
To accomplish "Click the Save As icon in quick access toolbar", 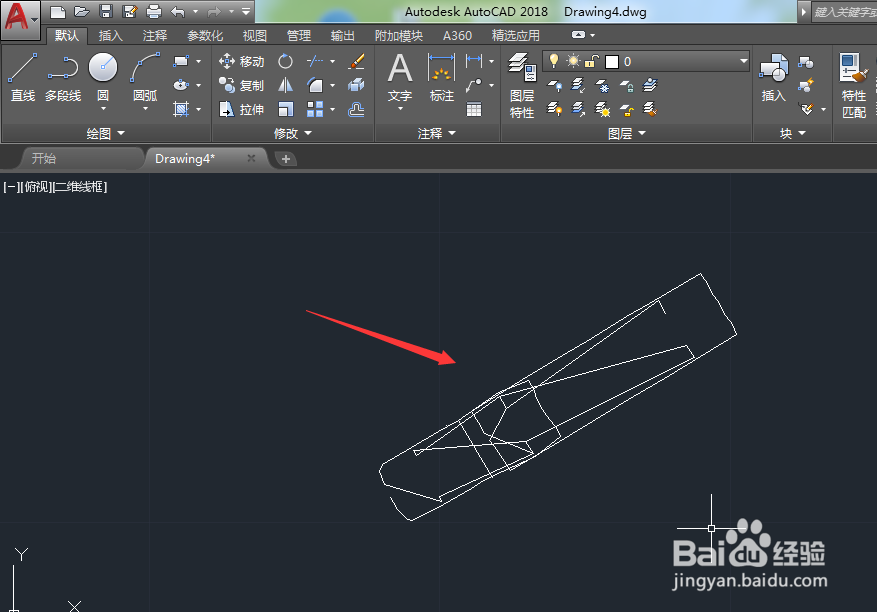I will point(130,11).
